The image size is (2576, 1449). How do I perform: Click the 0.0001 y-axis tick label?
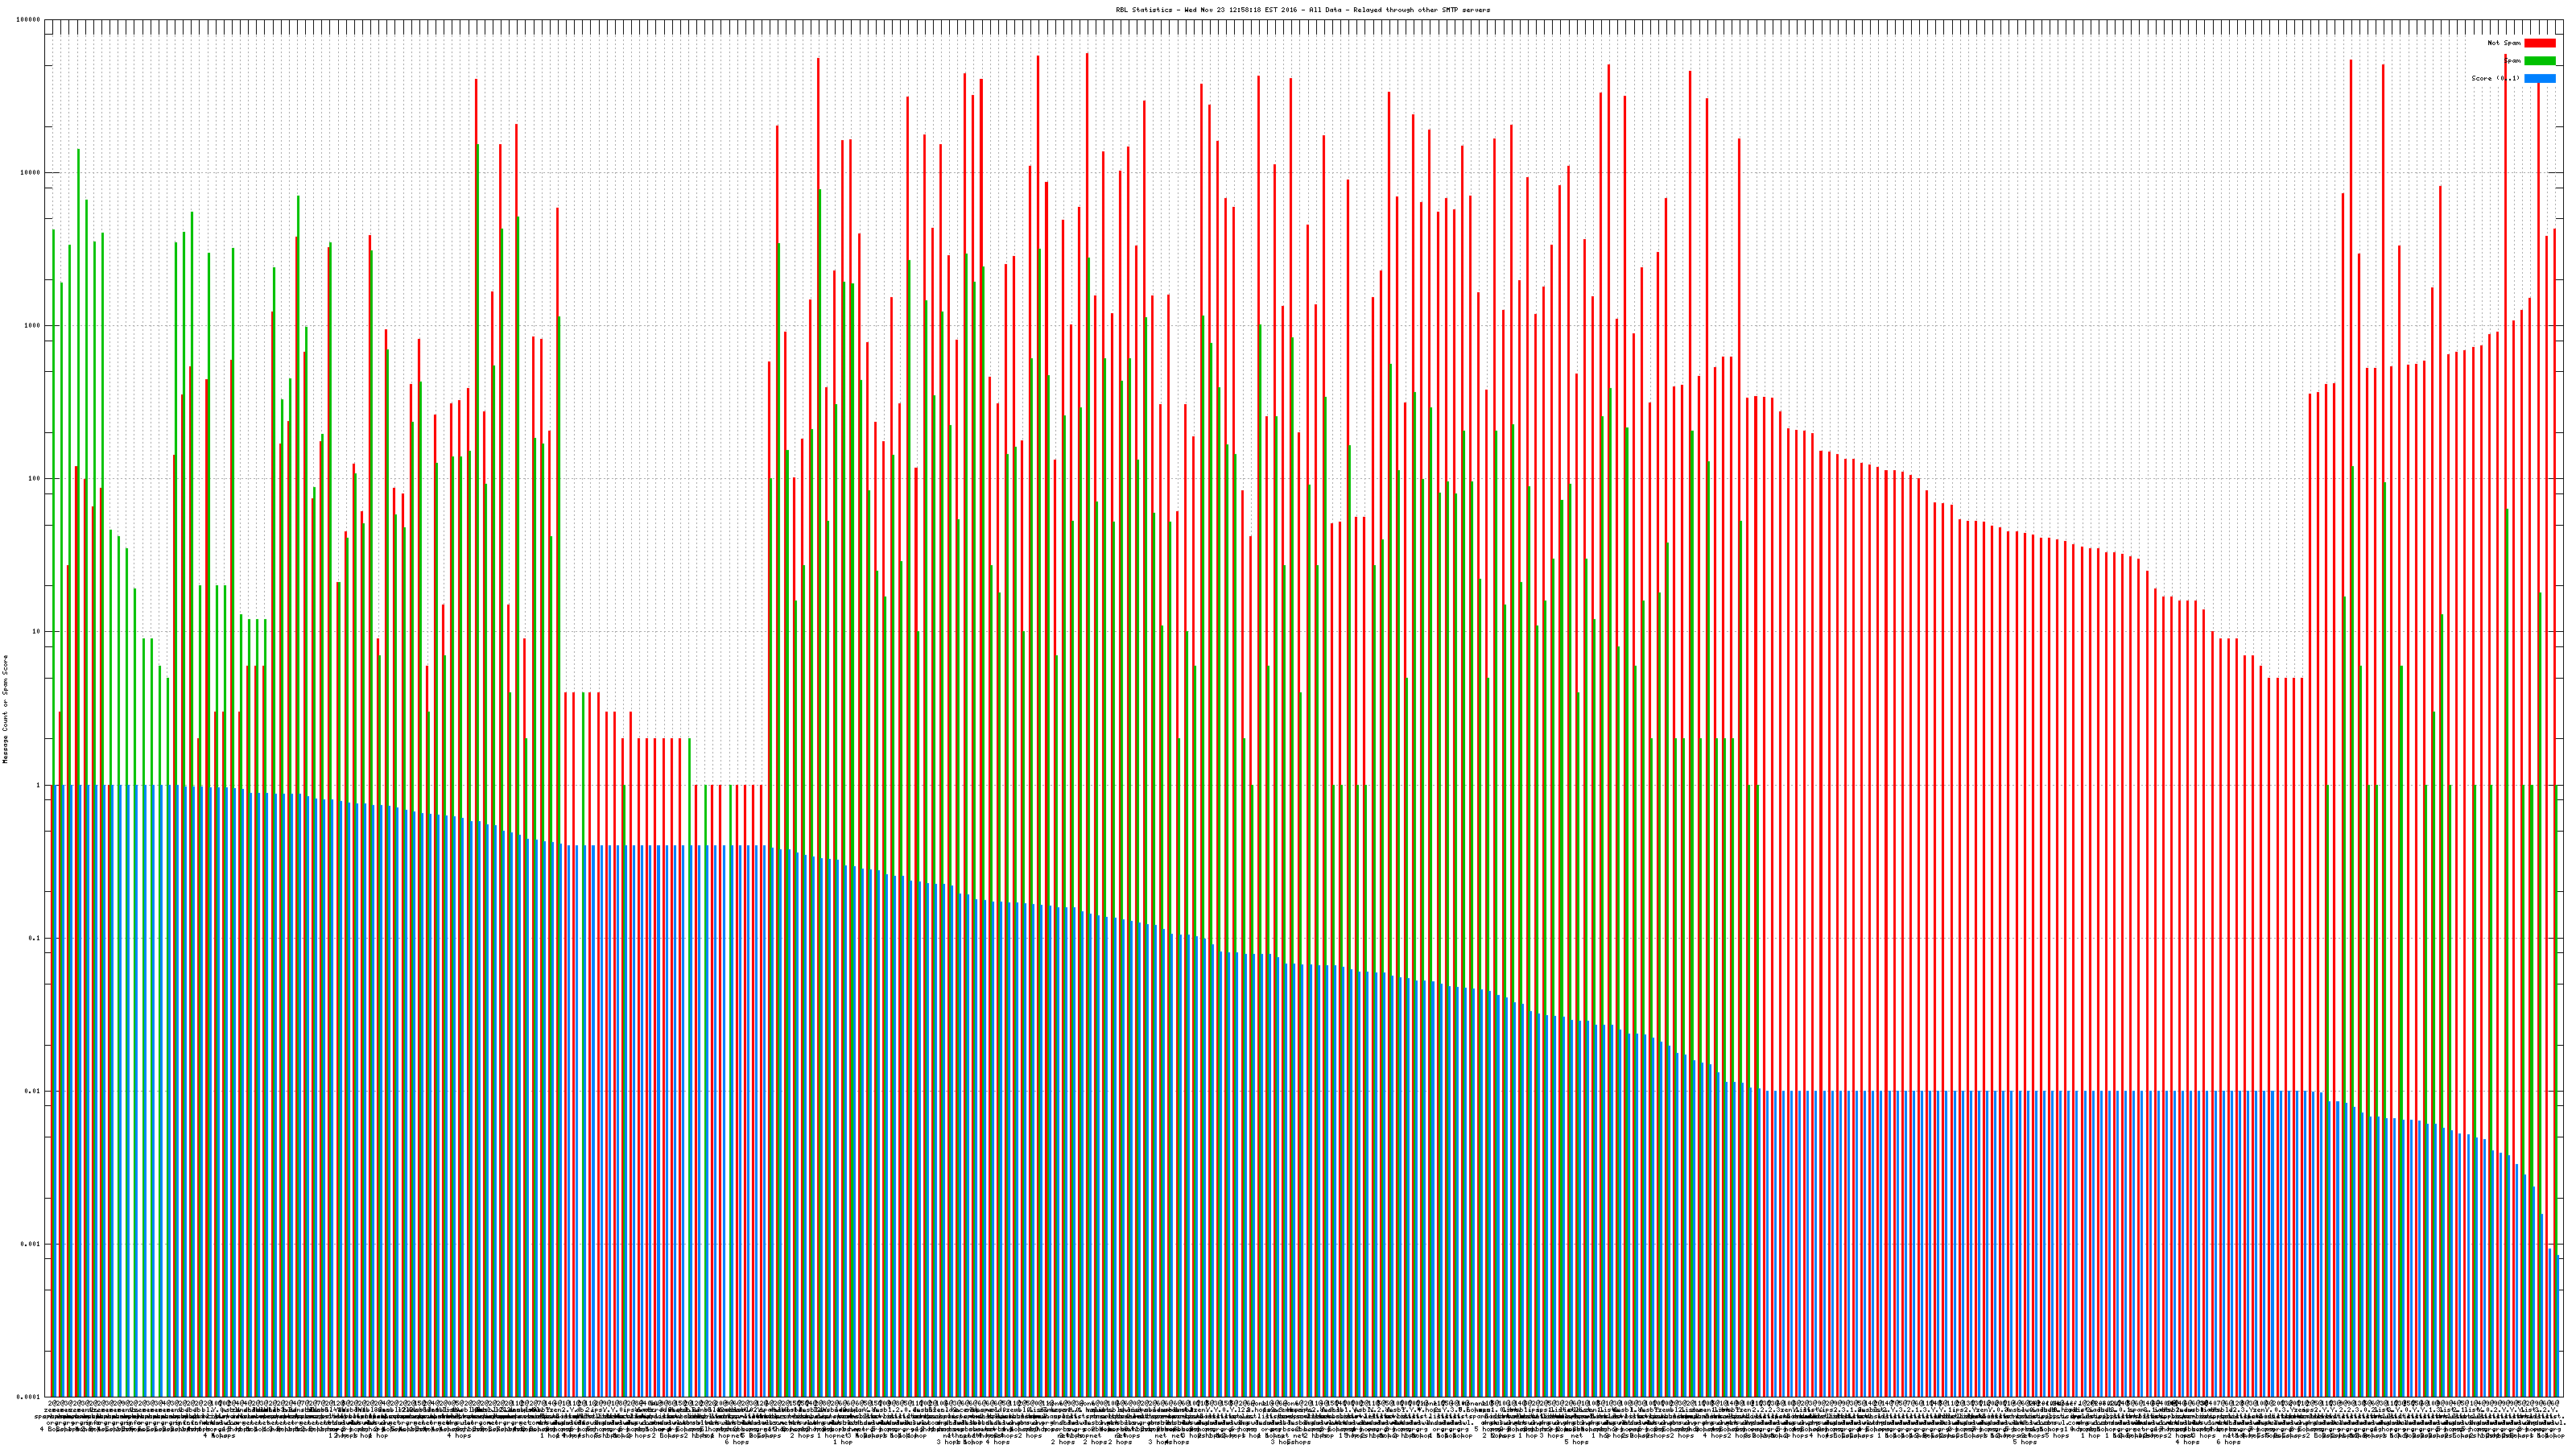29,1397
